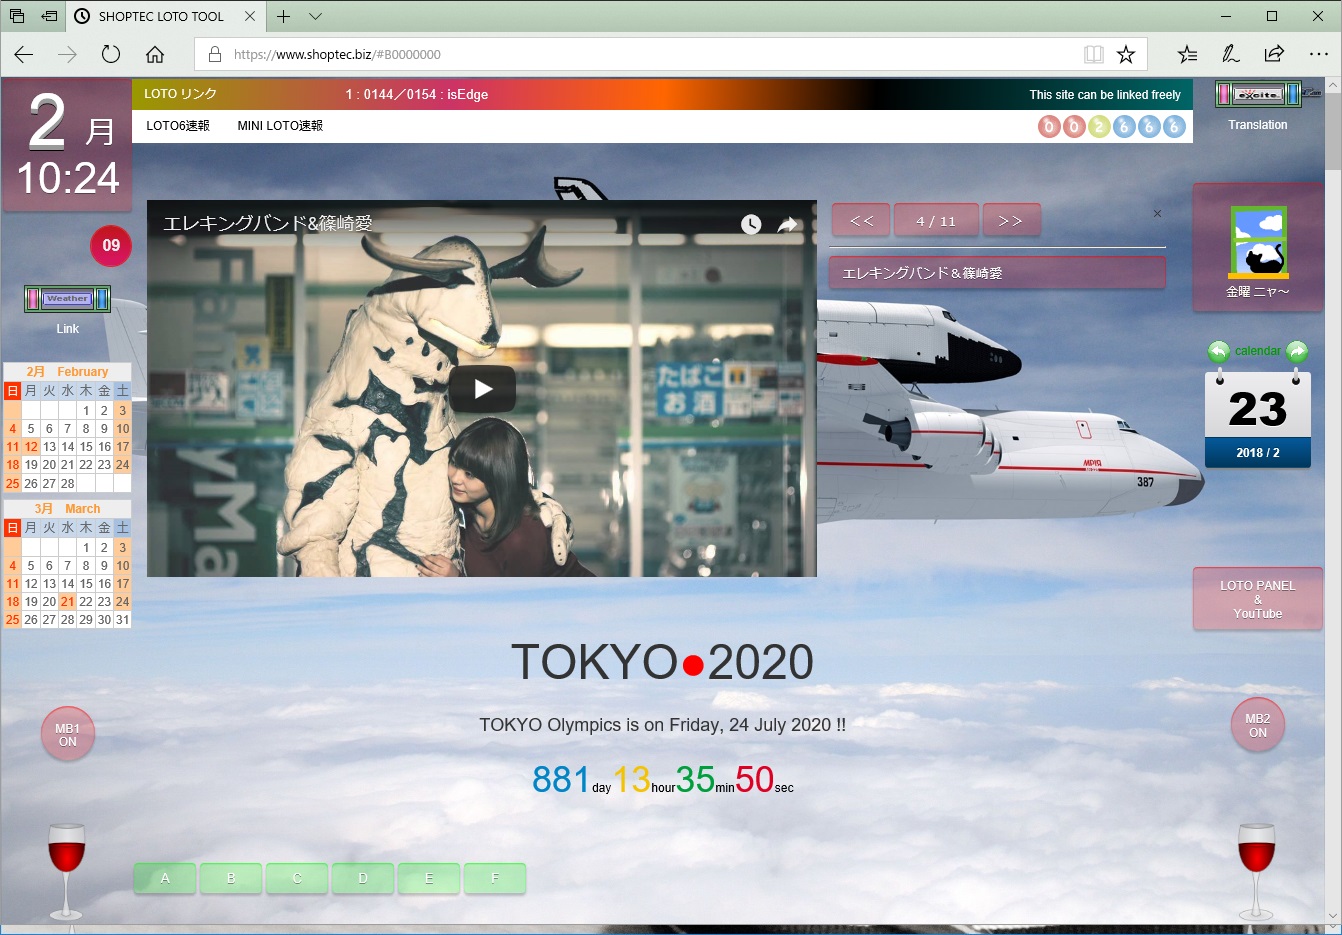Select March 21 in the calendar

pos(67,602)
